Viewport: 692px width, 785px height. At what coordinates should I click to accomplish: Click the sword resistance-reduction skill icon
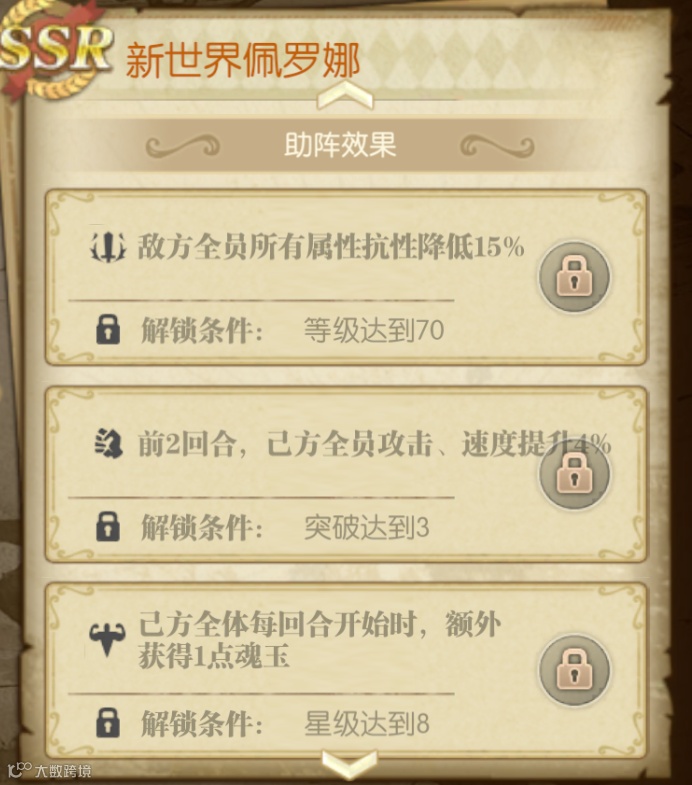(x=108, y=248)
